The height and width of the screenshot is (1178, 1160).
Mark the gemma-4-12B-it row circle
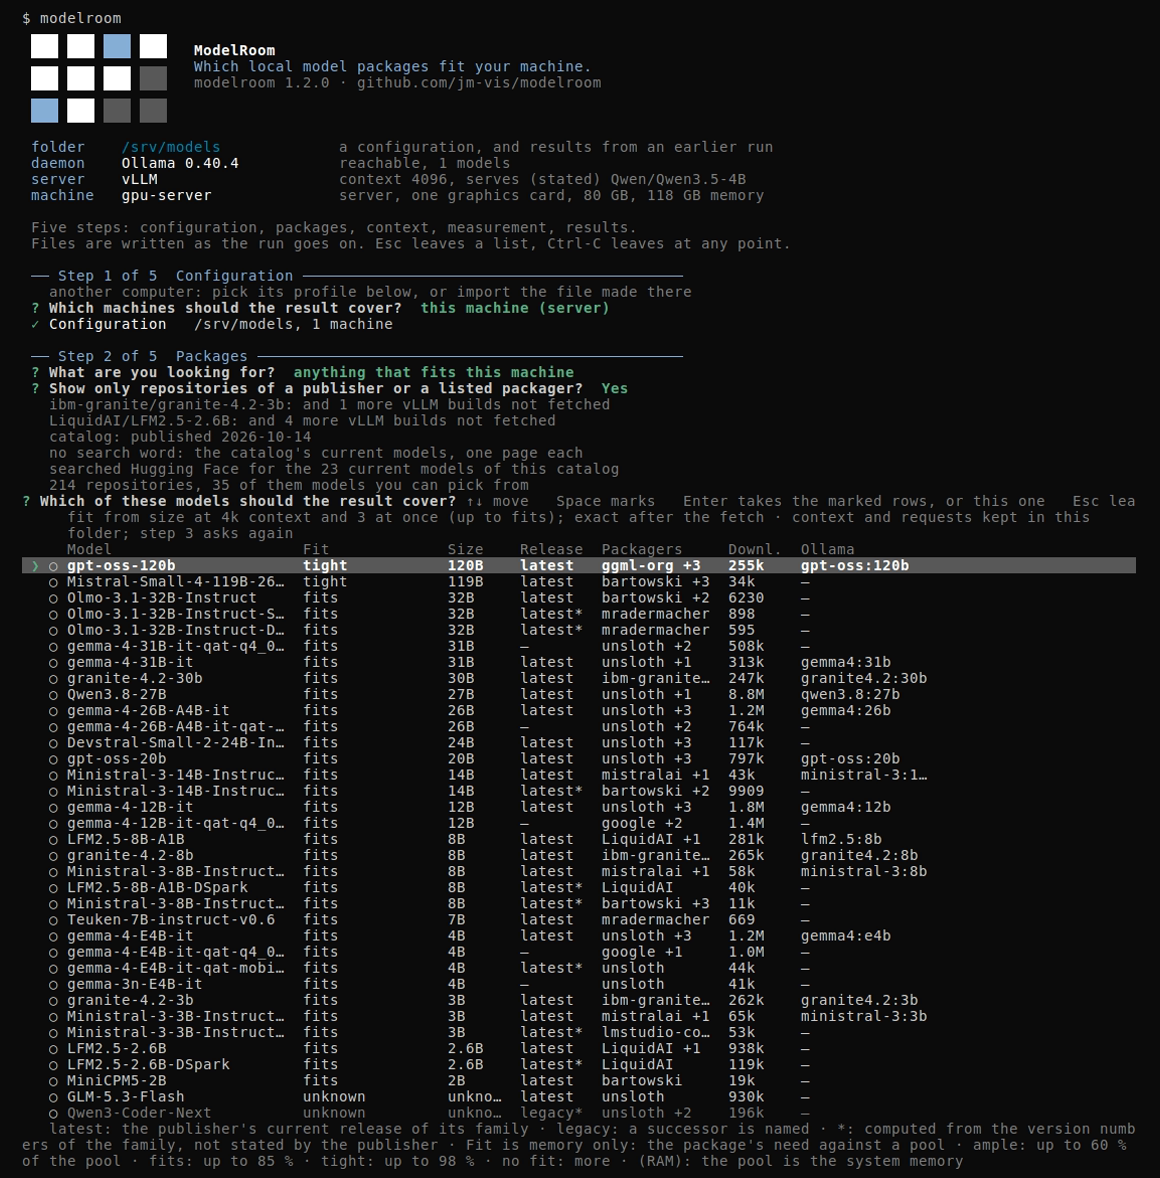(x=53, y=808)
